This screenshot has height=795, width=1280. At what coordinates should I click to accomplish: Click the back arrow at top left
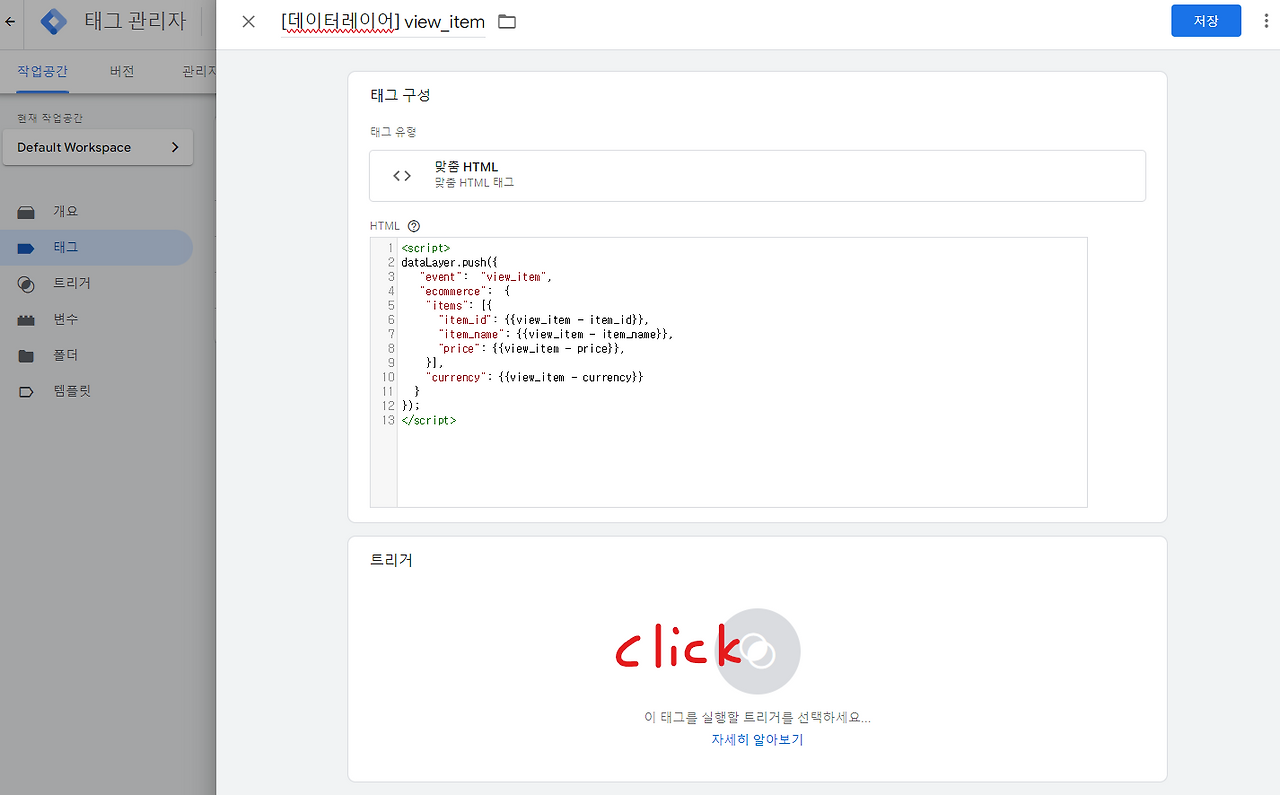click(9, 21)
